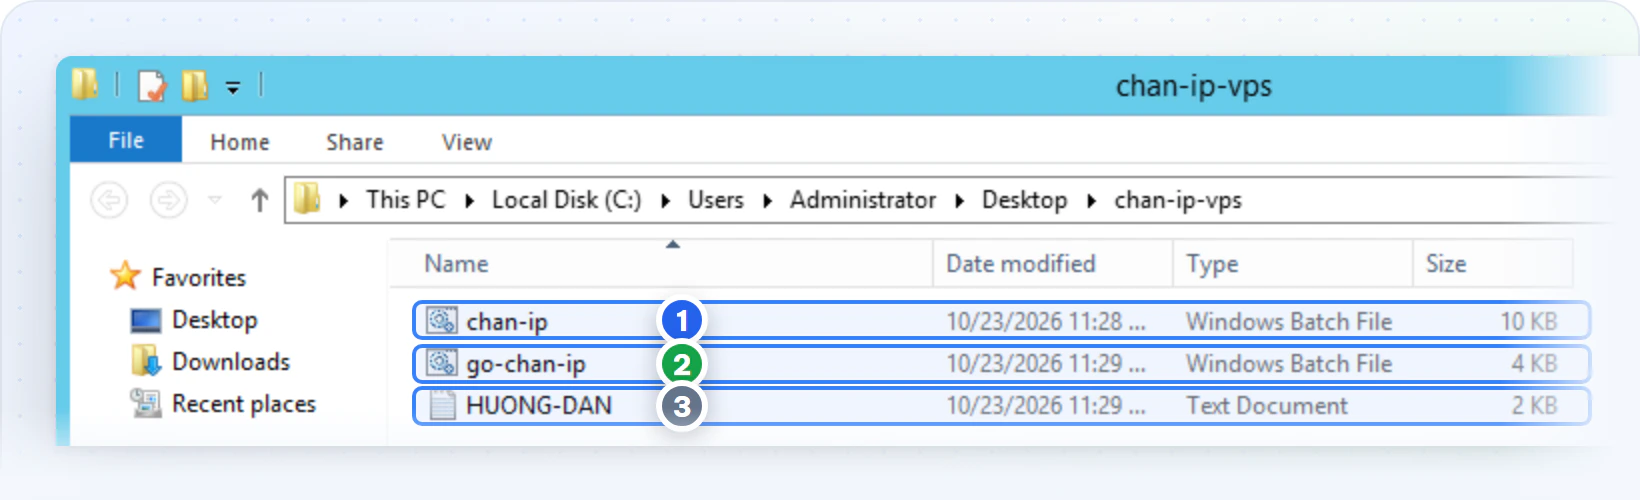
Task: Click the Favorites star icon
Action: coord(126,275)
